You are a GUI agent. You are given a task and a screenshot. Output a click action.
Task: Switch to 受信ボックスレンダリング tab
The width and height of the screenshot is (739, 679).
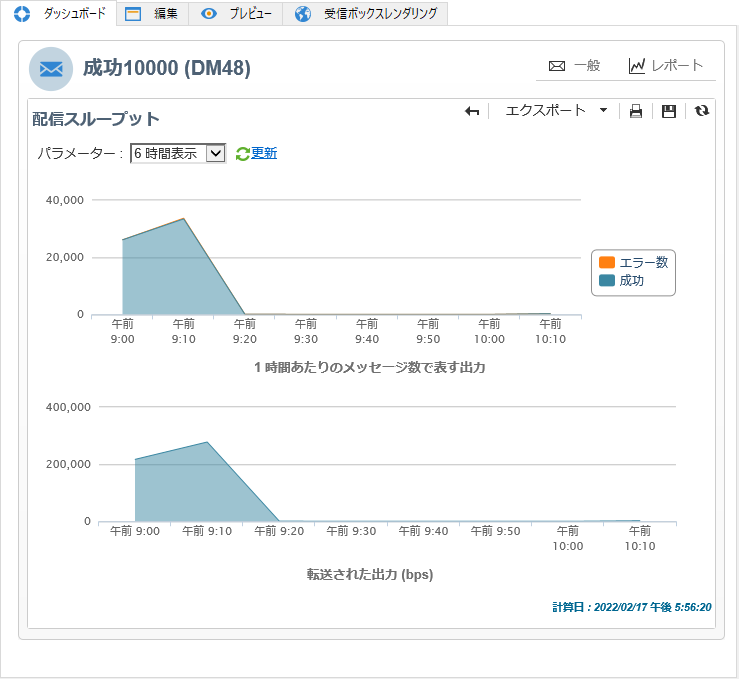pos(365,14)
